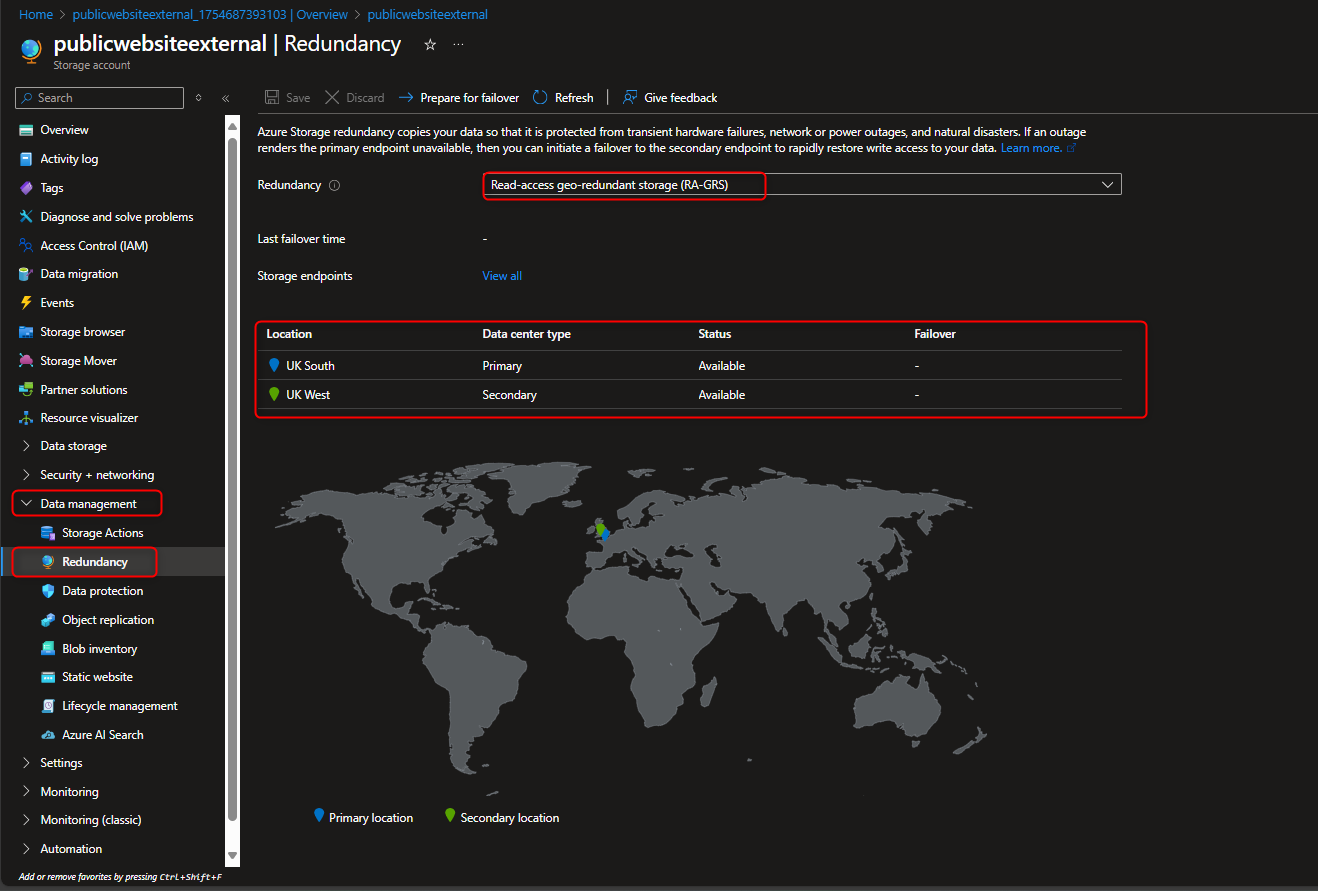This screenshot has width=1318, height=891.
Task: Open the Static website menu item
Action: [x=97, y=677]
